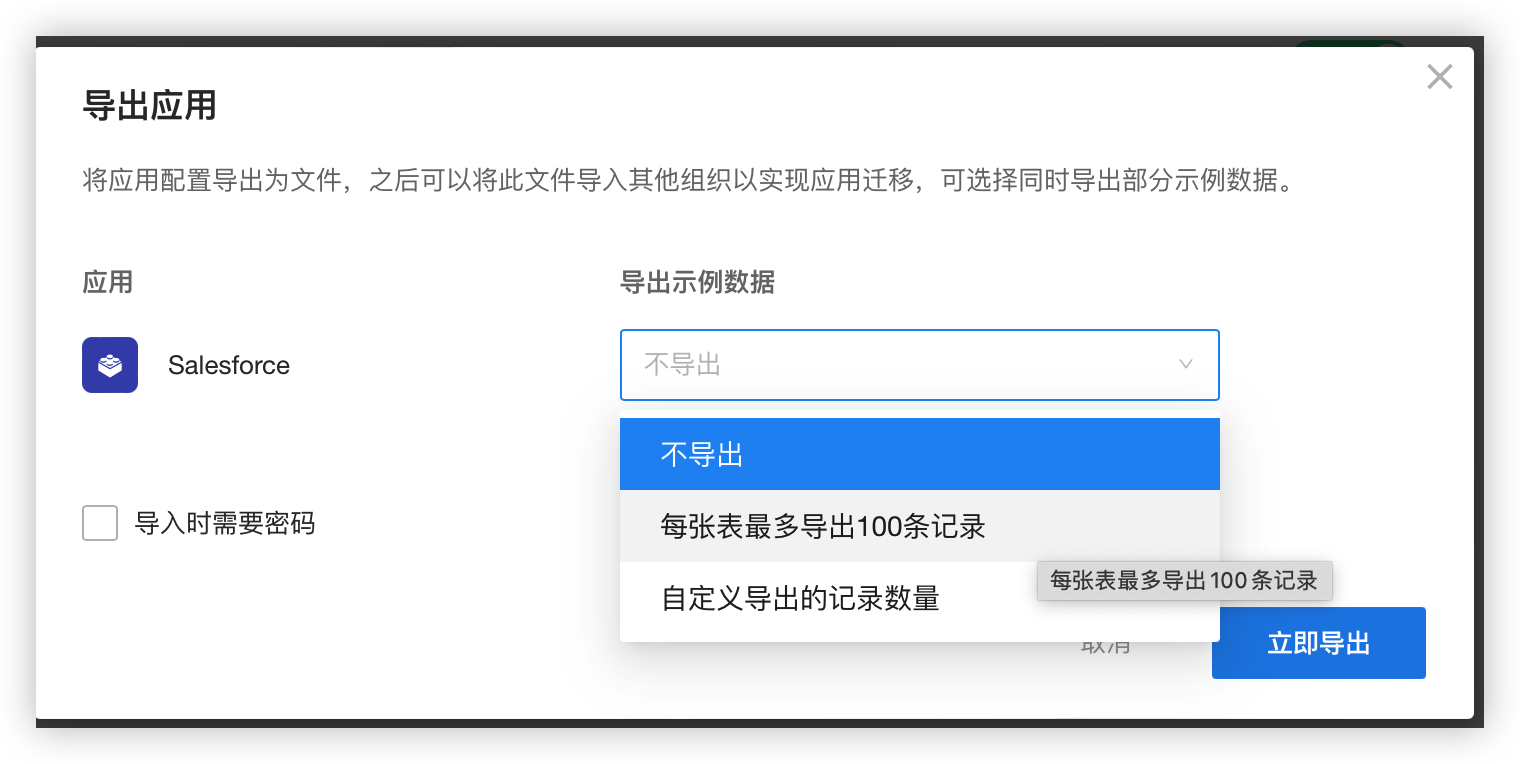Screen dimensions: 1520x764
Task: Click the Salesforce application name text
Action: [229, 365]
